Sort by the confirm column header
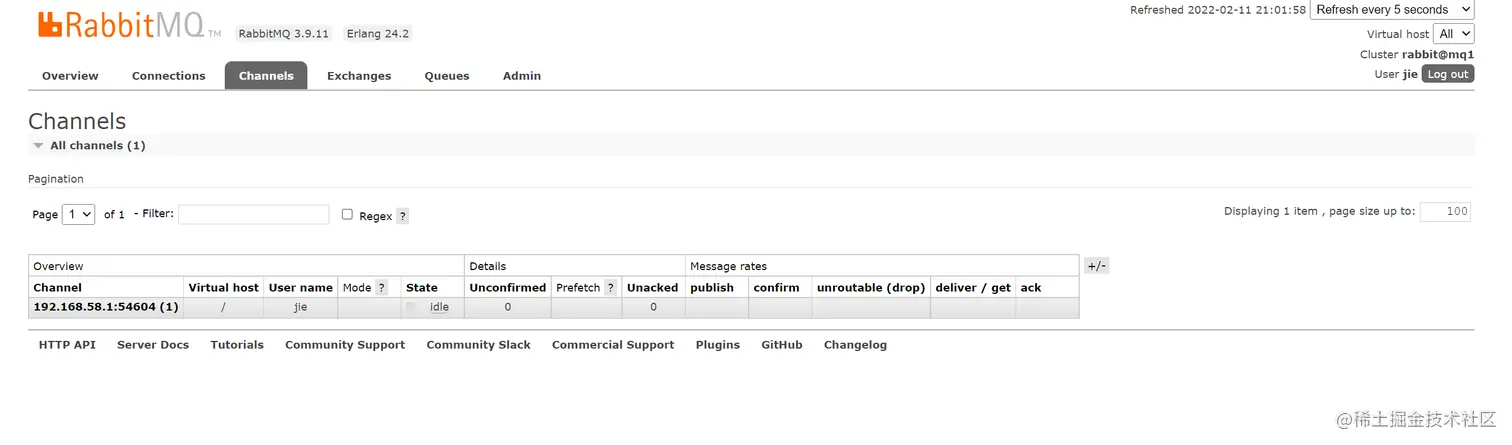This screenshot has width=1512, height=445. tap(777, 288)
